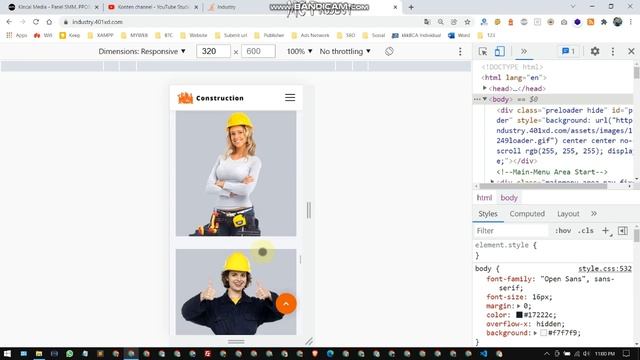Click the body breadcrumb
This screenshot has width=640, height=360.
coord(509,198)
